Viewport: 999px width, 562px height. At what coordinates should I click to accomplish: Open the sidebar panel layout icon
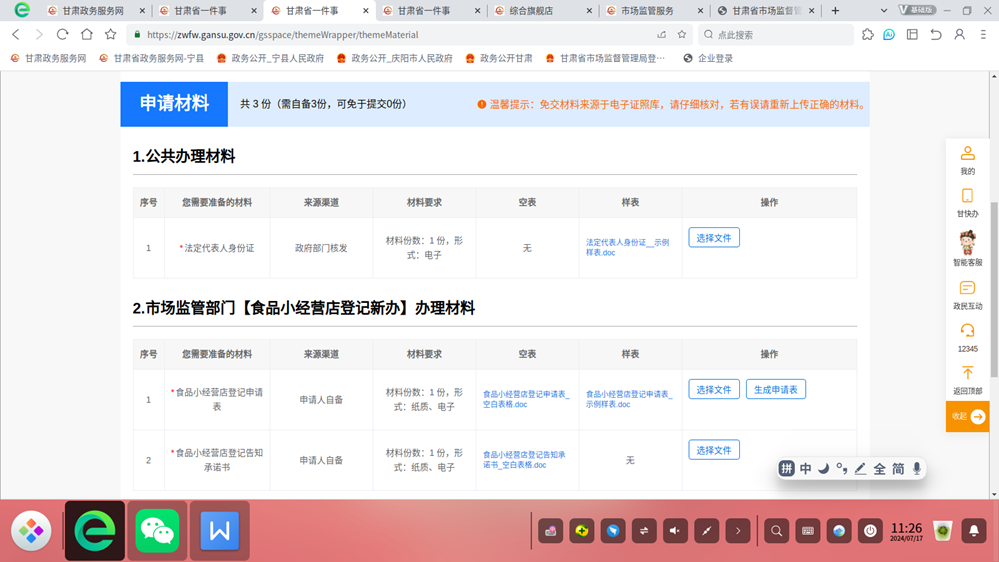[912, 34]
